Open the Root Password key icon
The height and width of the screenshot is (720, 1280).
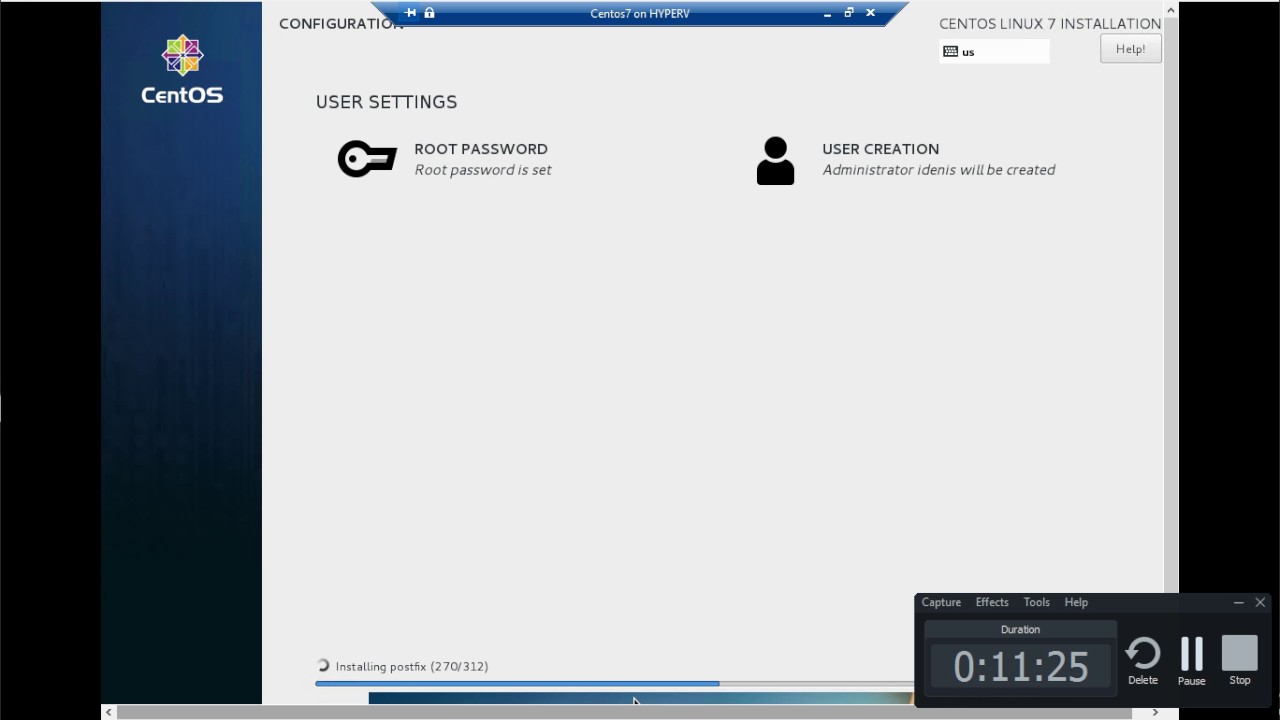(x=367, y=159)
